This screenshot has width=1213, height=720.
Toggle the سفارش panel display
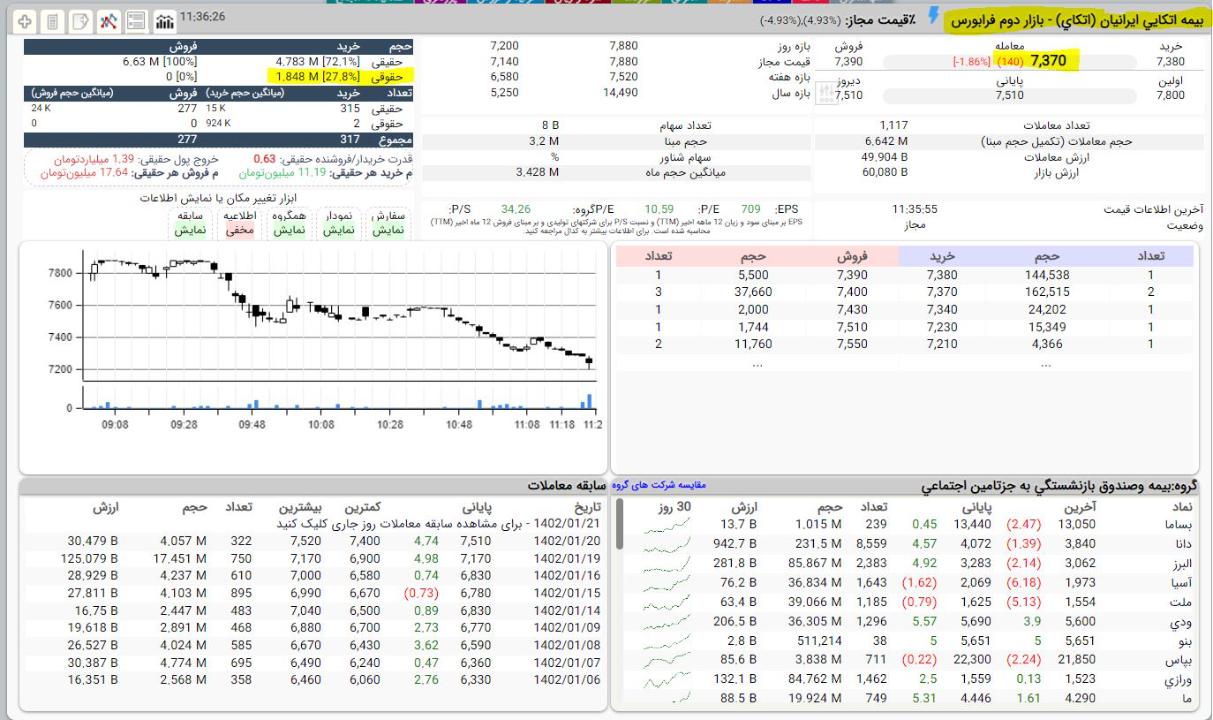387,222
